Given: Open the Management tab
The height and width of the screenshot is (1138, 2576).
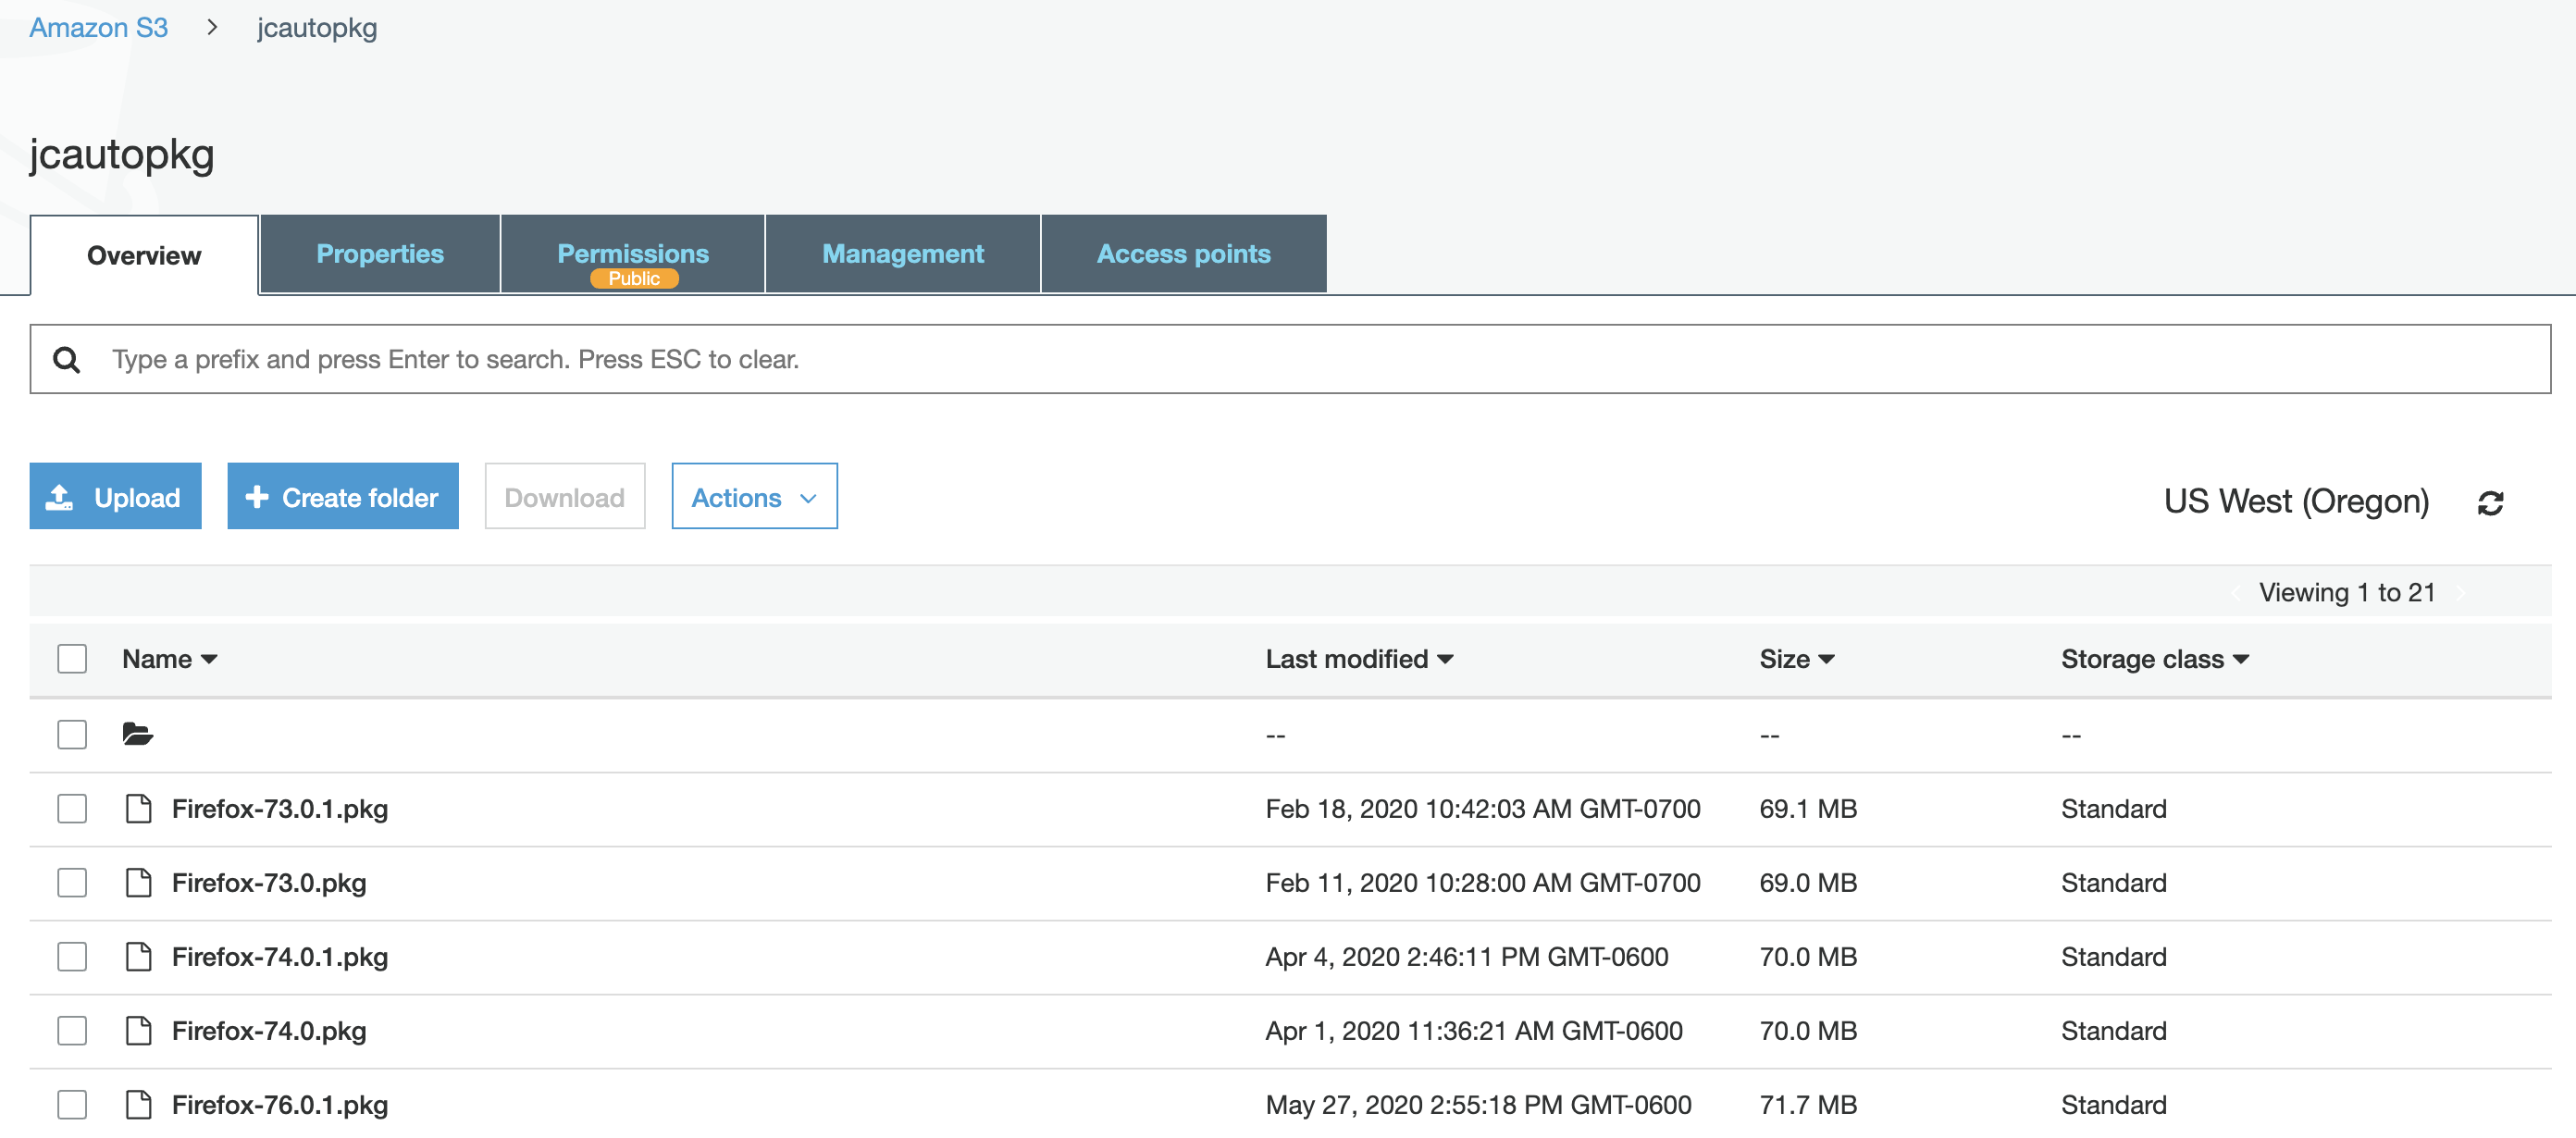Looking at the screenshot, I should coord(903,254).
